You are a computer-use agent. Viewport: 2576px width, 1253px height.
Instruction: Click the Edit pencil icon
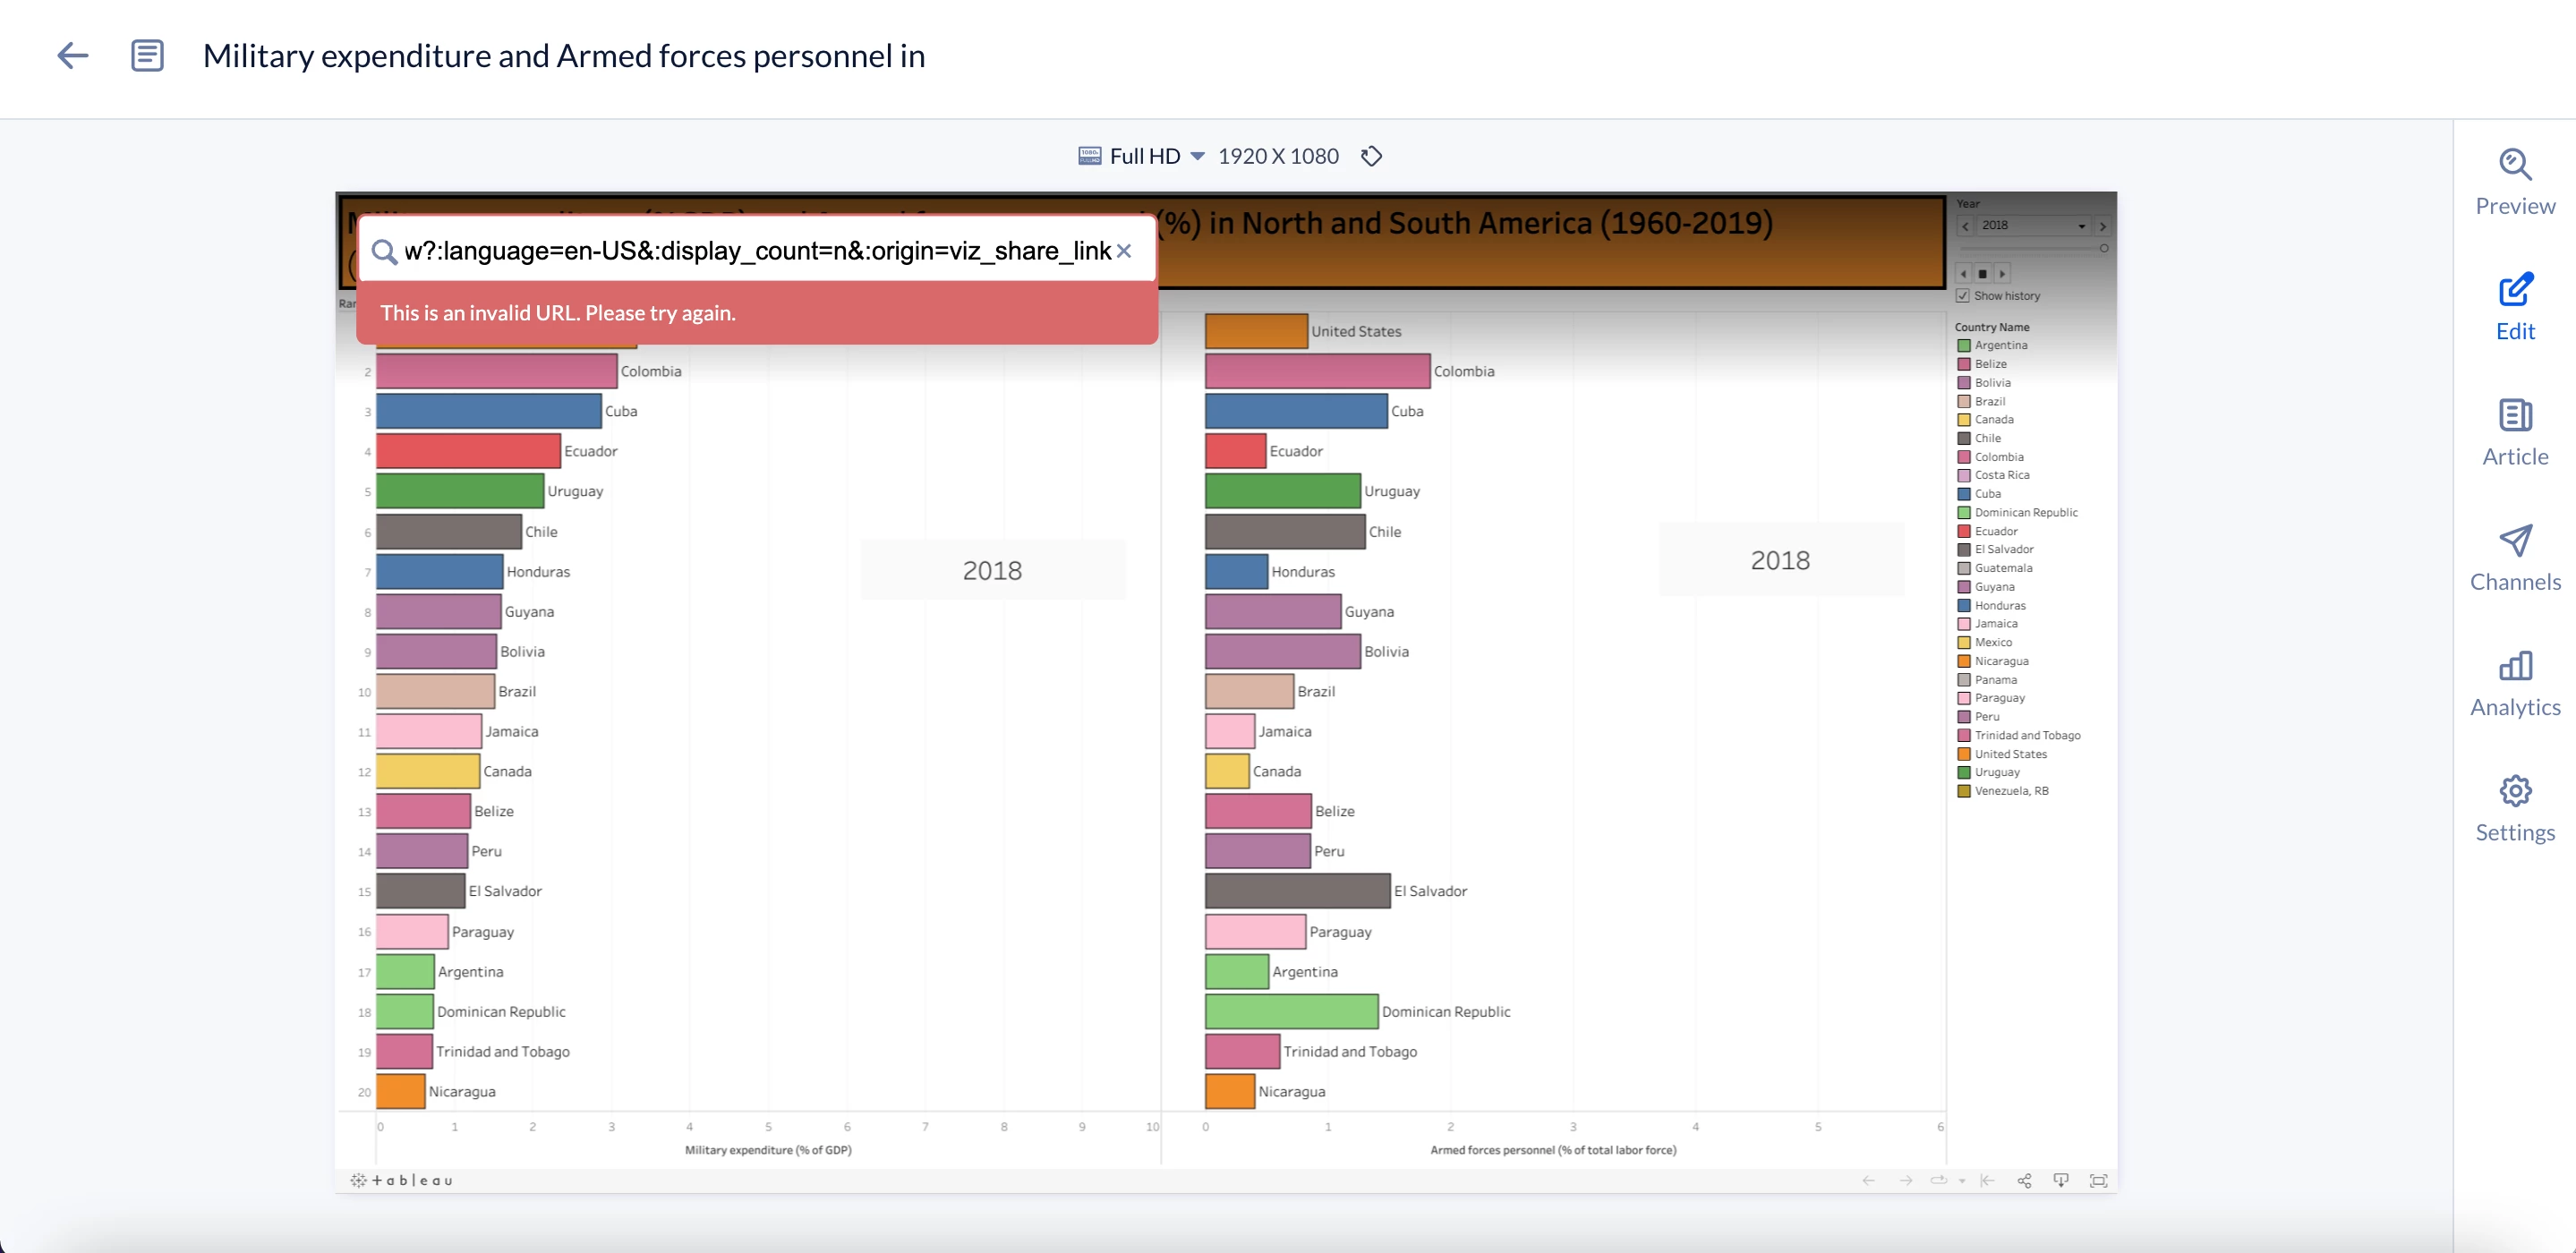(x=2514, y=290)
